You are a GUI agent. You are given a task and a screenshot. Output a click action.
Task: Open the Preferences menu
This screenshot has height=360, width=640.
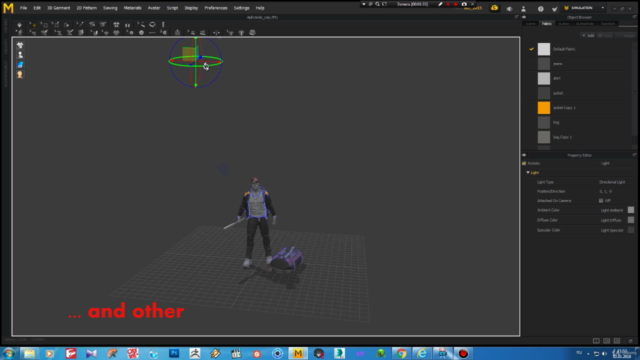(x=216, y=8)
